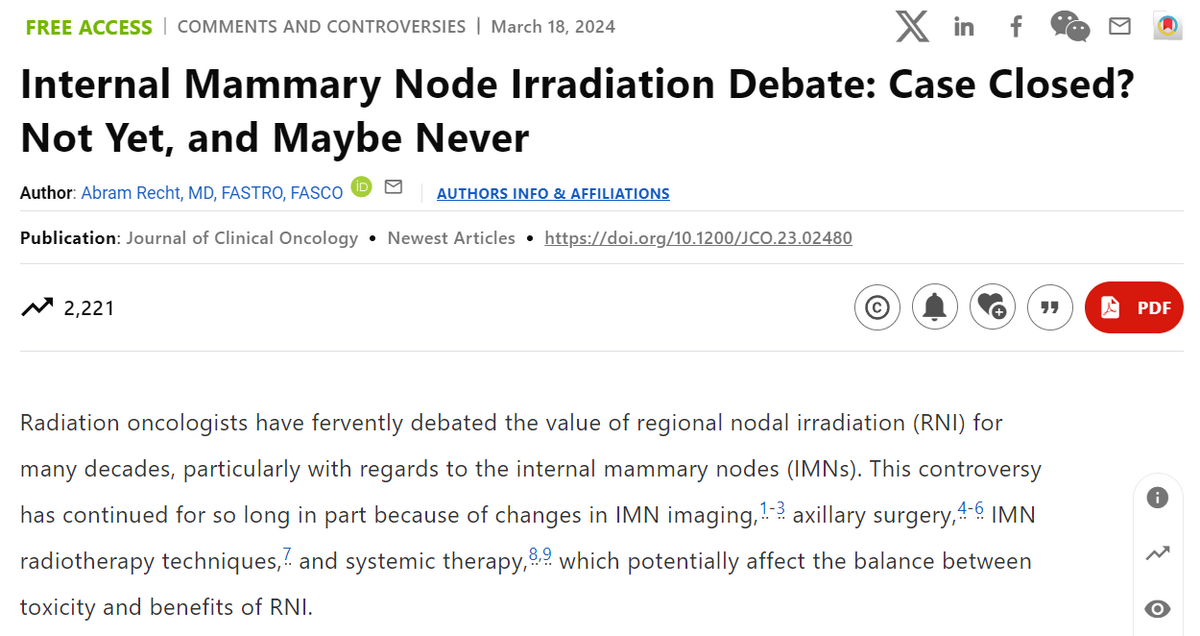Share article on X (Twitter)

pyautogui.click(x=912, y=27)
